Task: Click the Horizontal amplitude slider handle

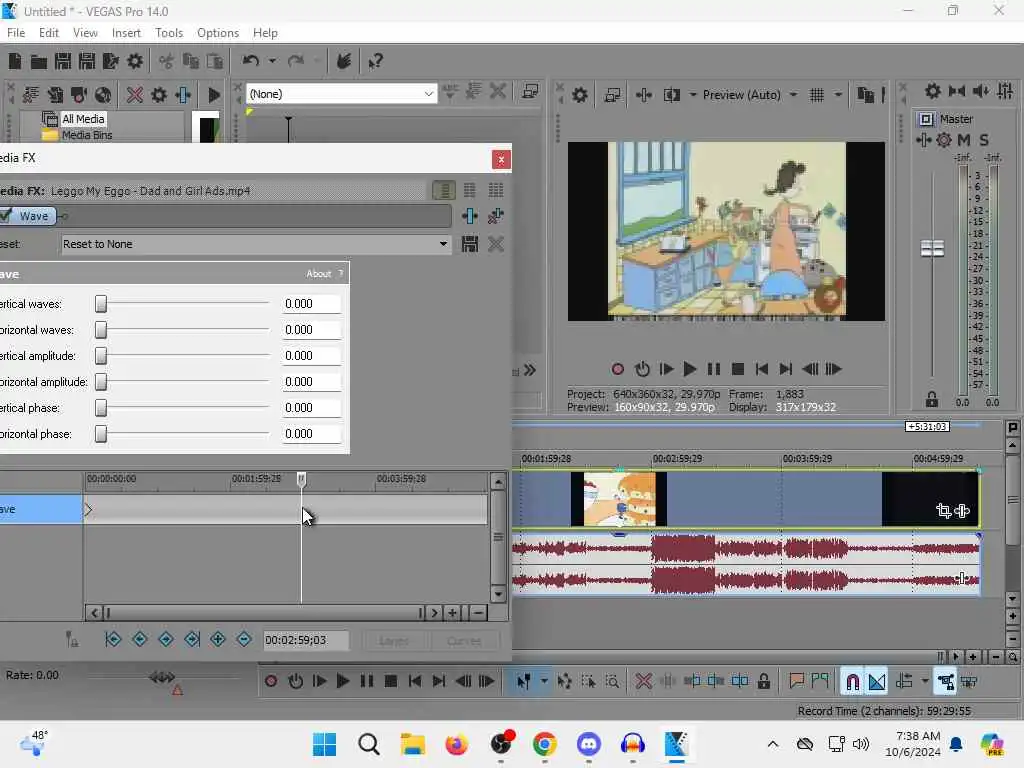Action: [x=101, y=381]
